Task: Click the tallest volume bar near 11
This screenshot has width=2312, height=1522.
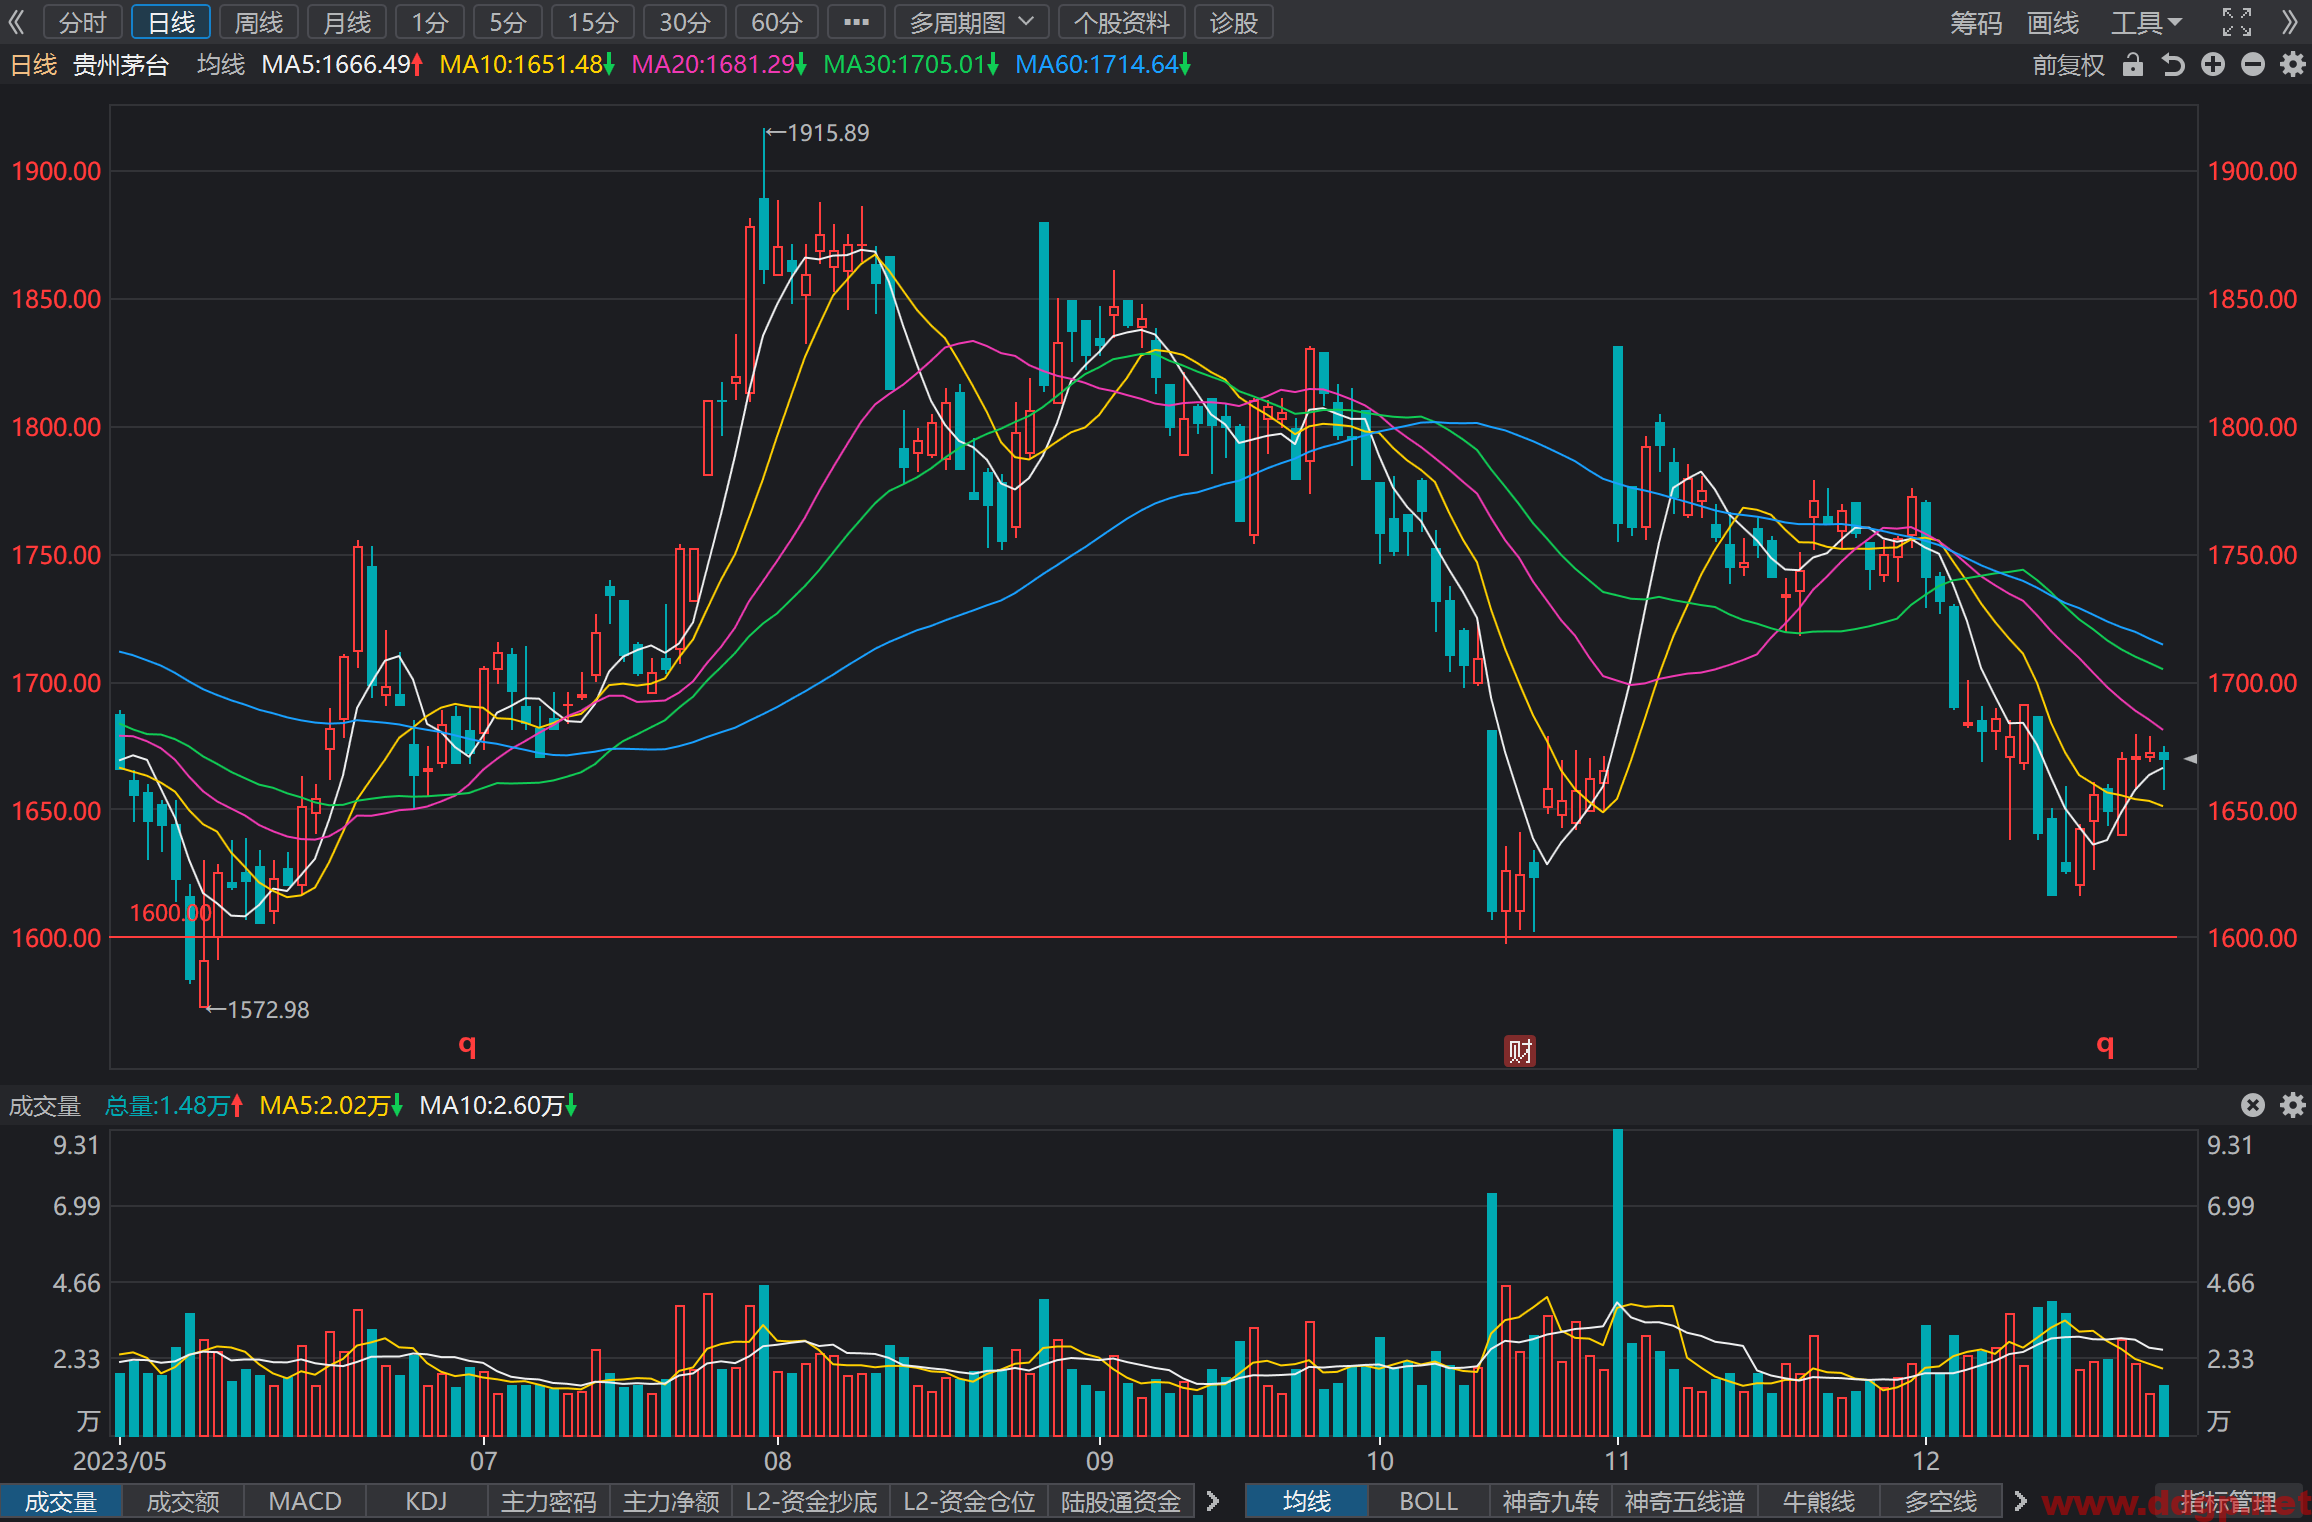Action: click(1617, 1283)
